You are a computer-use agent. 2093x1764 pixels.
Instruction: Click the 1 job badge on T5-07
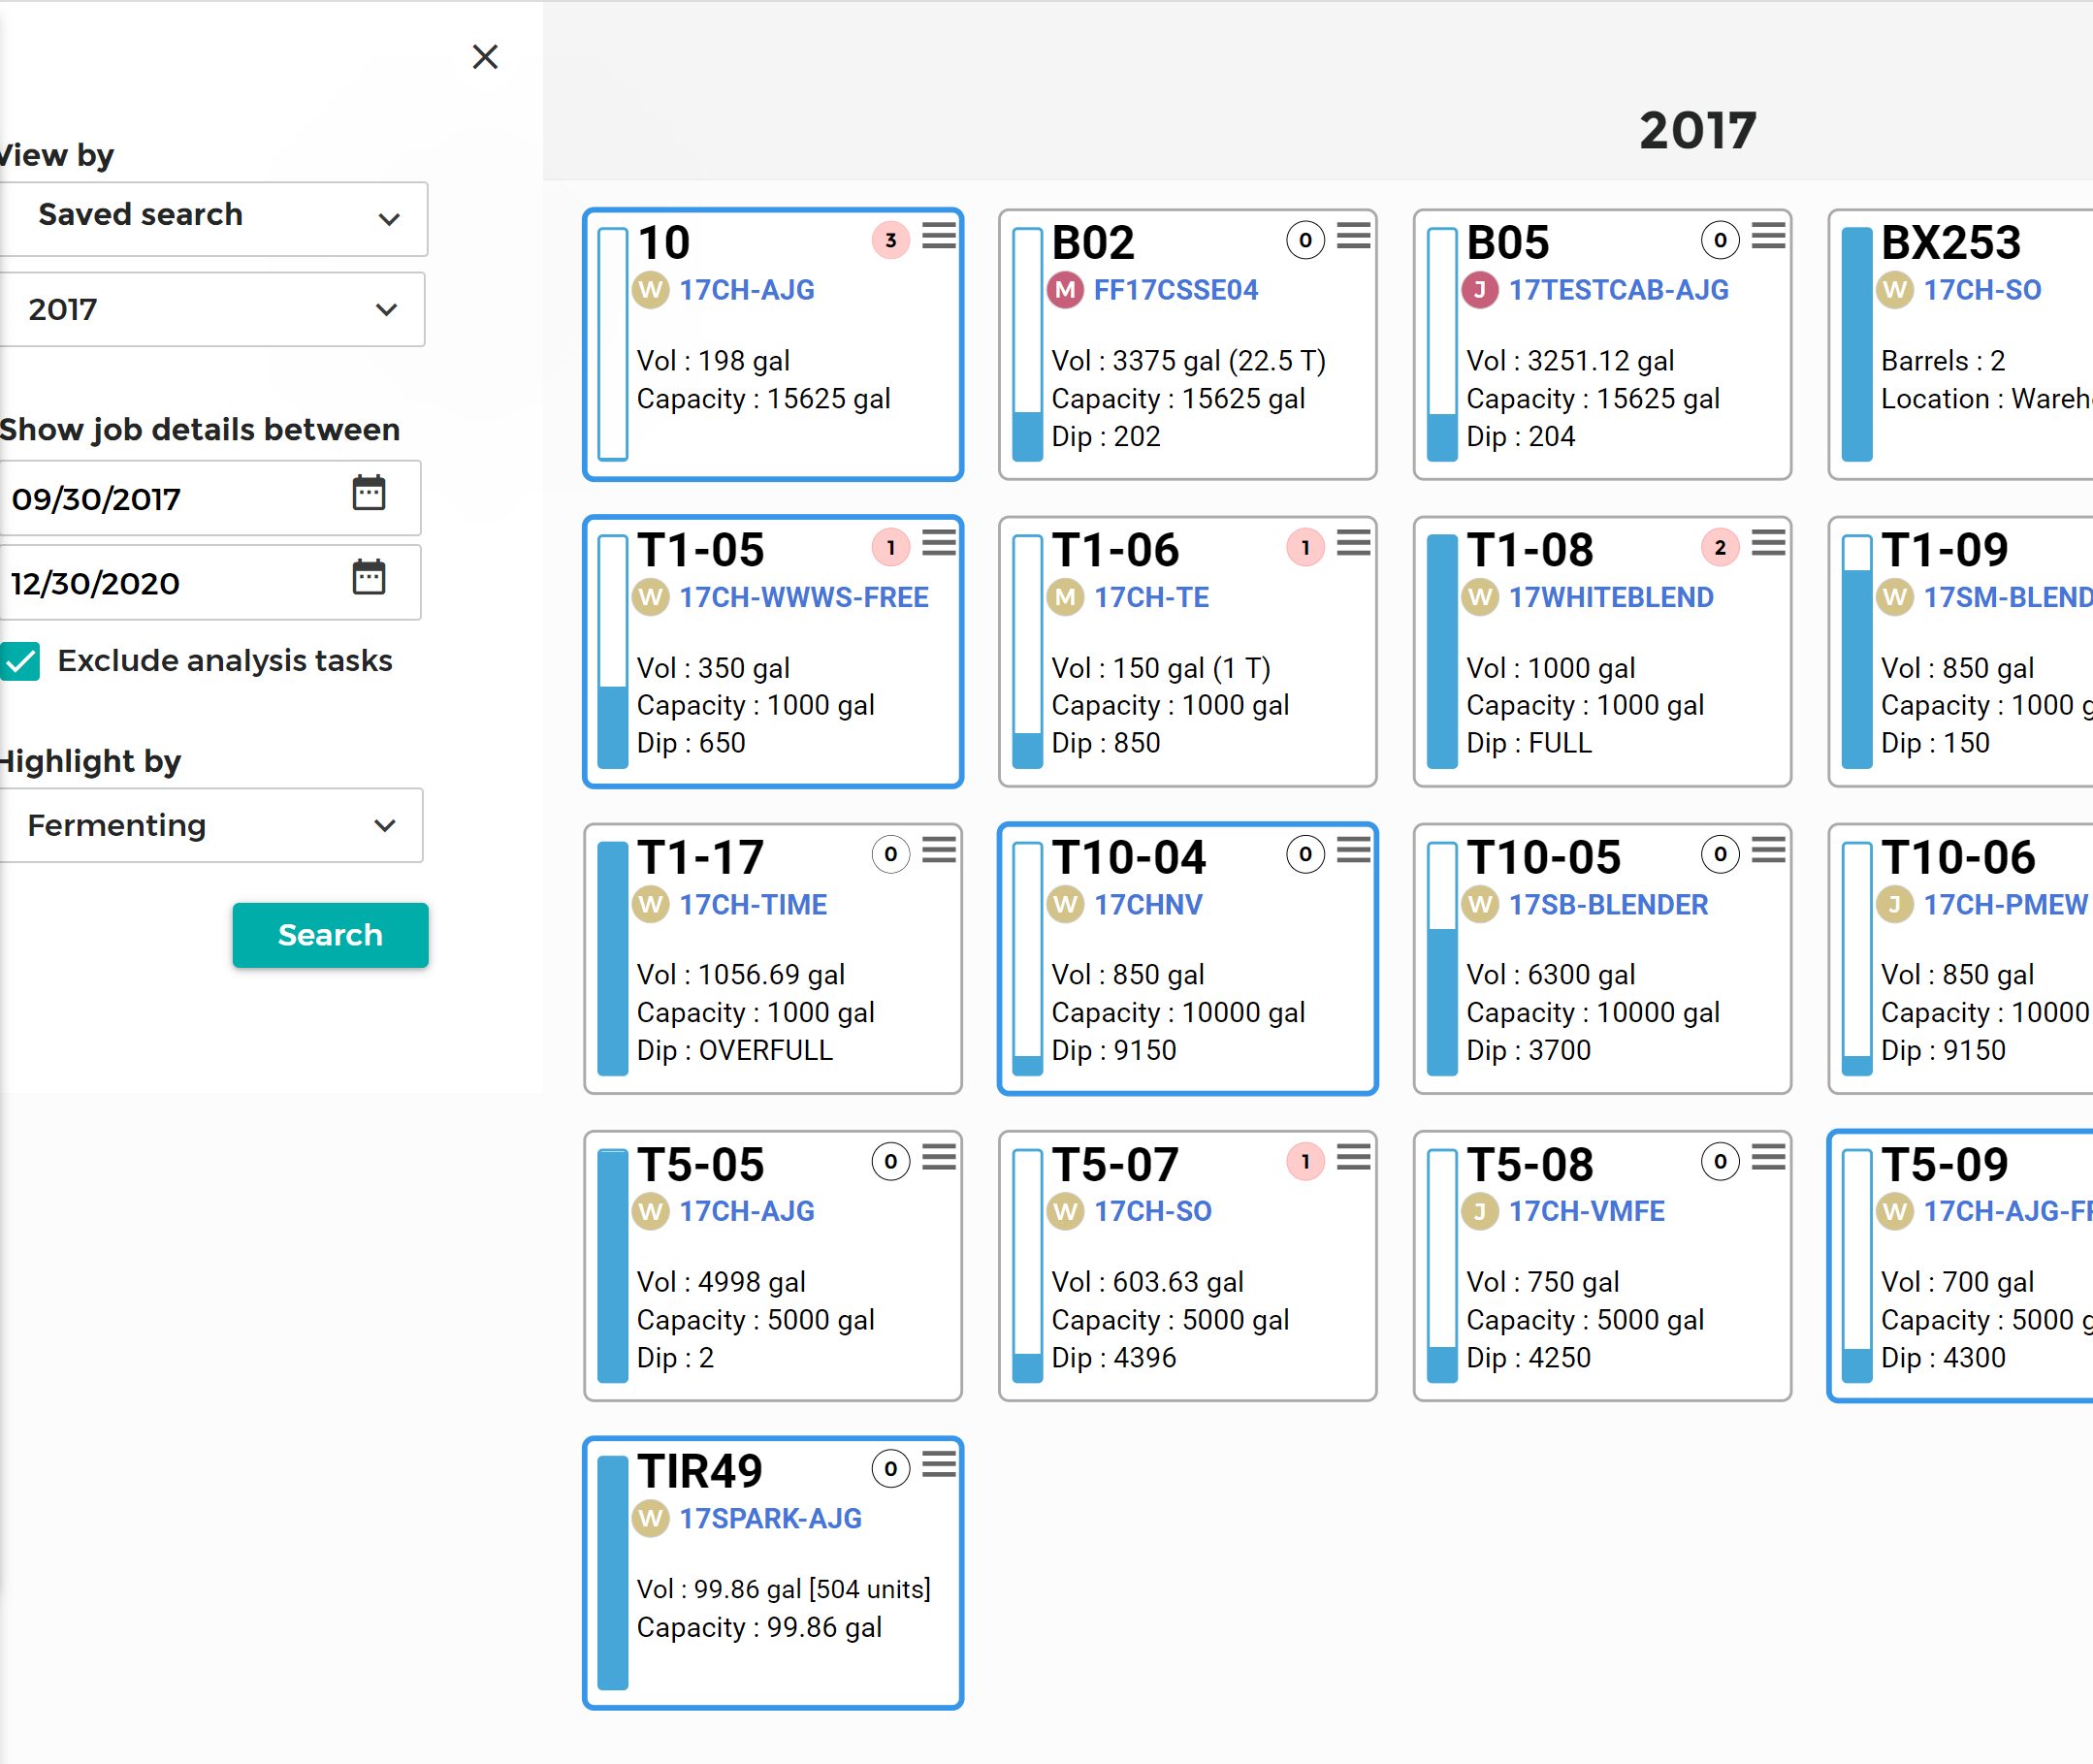(1305, 1161)
